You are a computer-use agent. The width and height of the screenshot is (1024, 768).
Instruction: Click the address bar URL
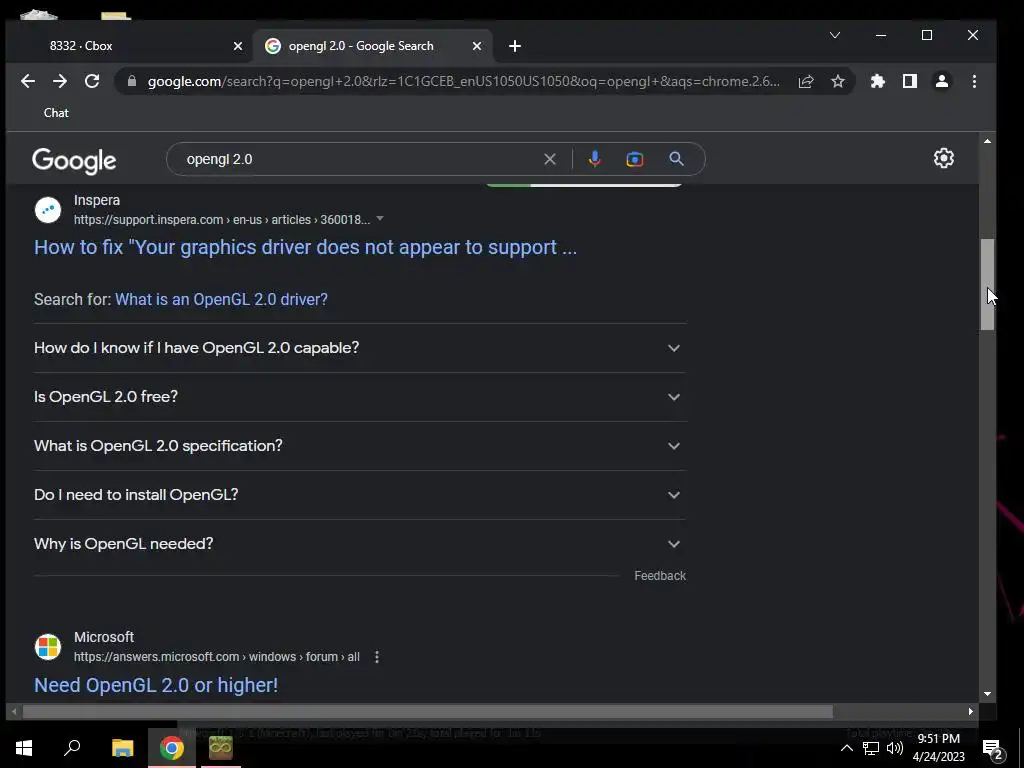(464, 81)
